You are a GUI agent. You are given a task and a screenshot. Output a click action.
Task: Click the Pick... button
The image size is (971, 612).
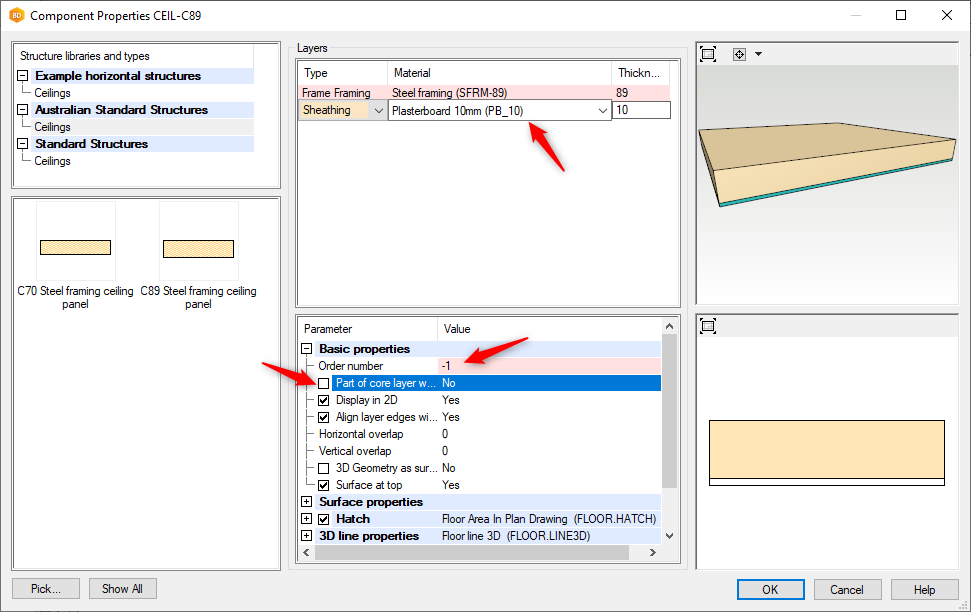(x=46, y=589)
